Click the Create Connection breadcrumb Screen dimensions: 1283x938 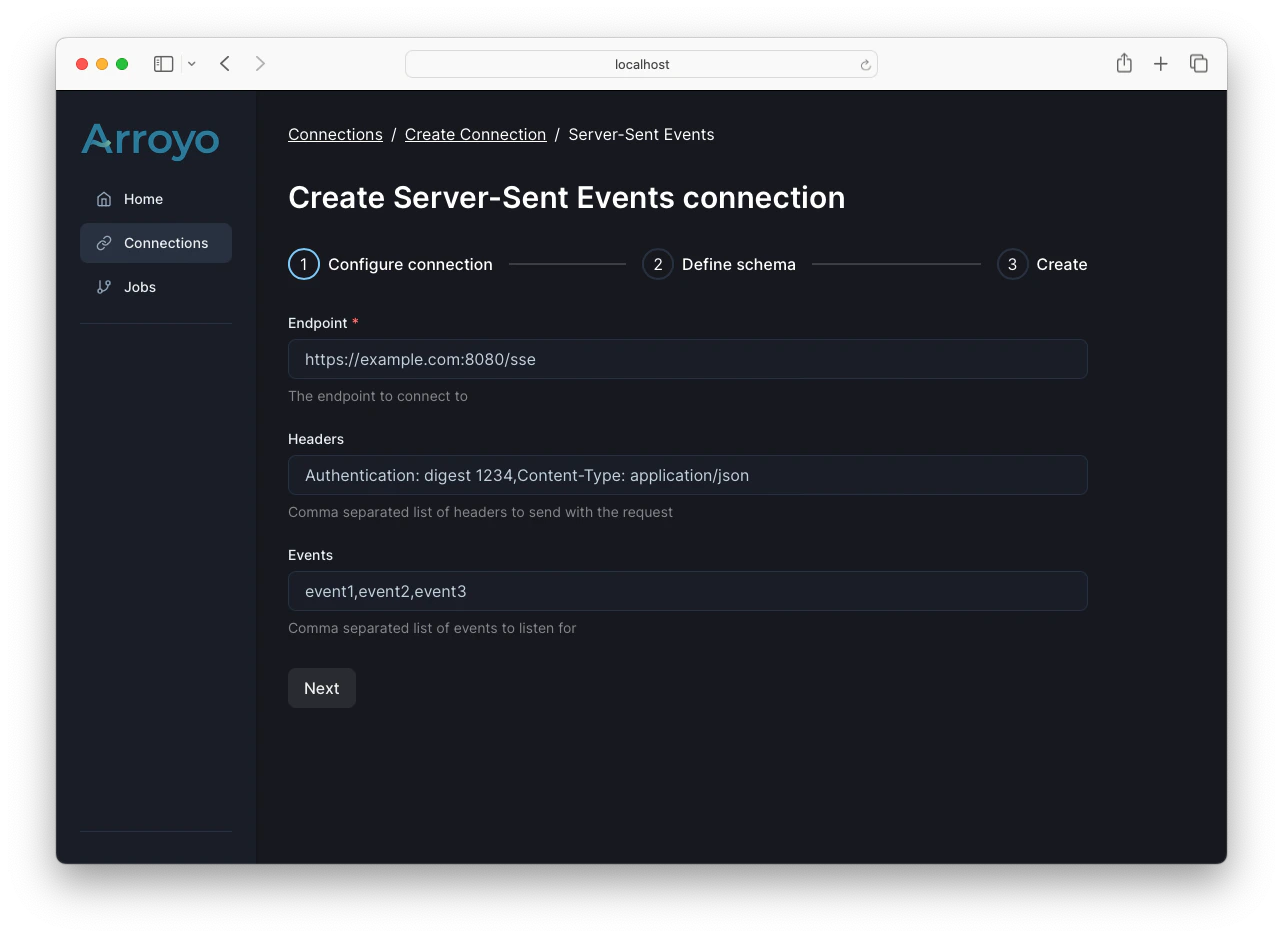point(475,134)
